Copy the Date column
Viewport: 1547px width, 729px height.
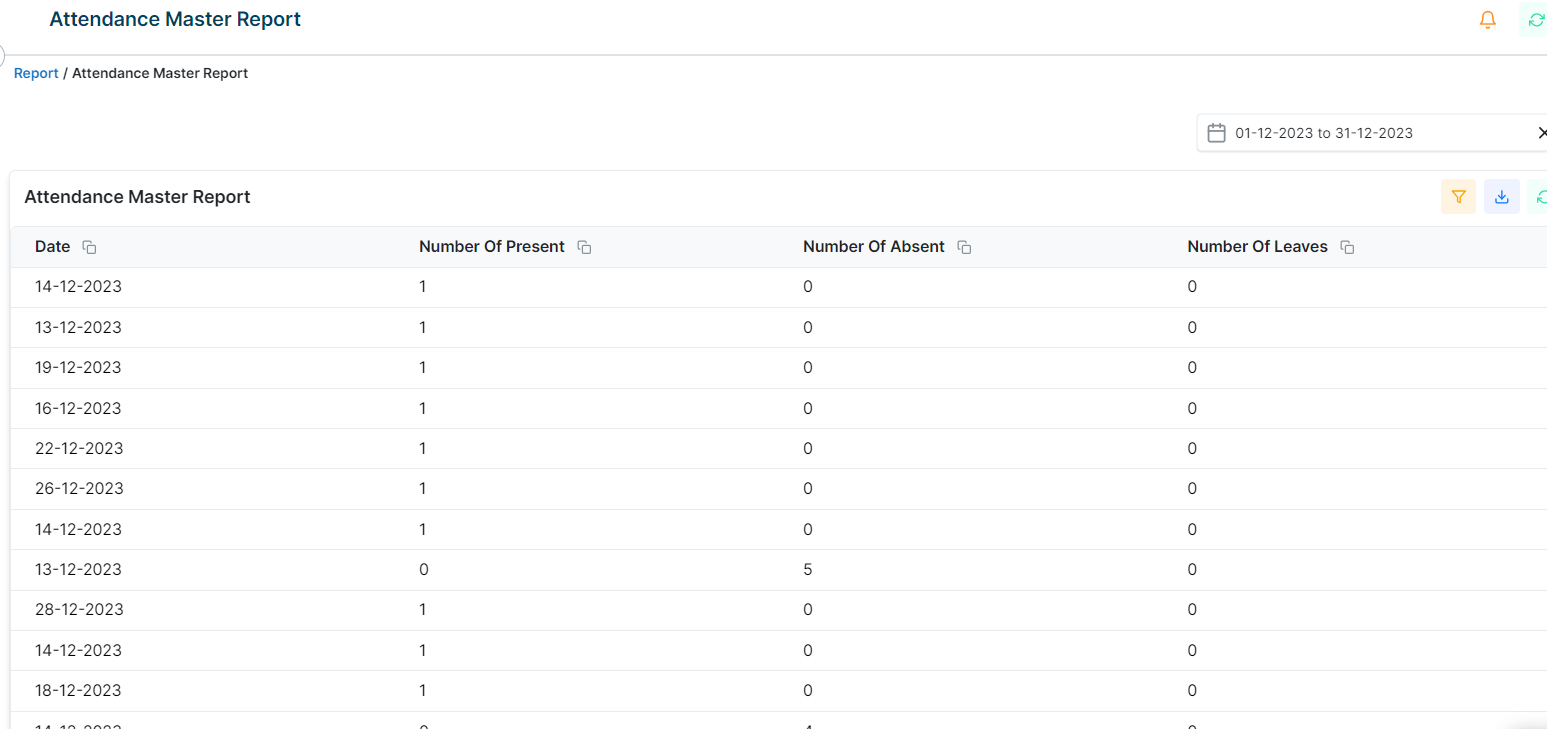pyautogui.click(x=90, y=247)
